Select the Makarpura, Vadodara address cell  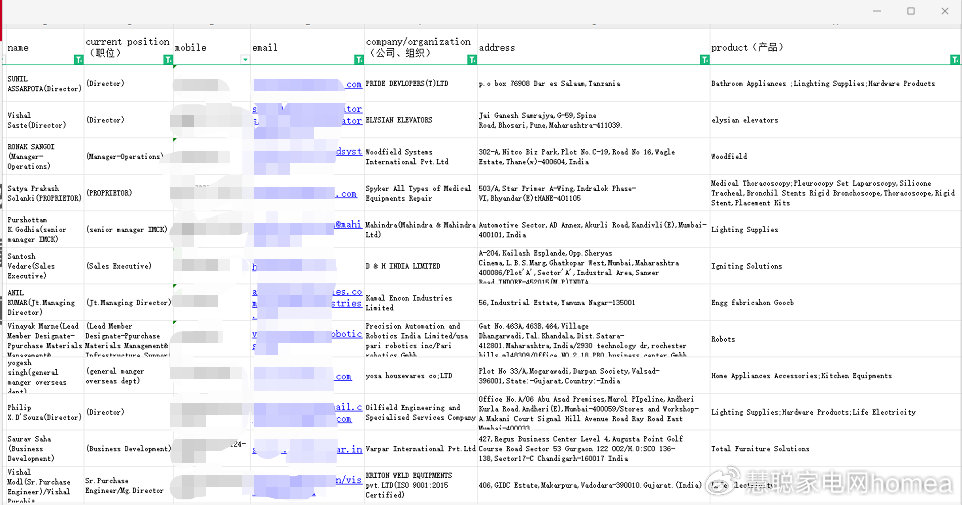pos(593,485)
